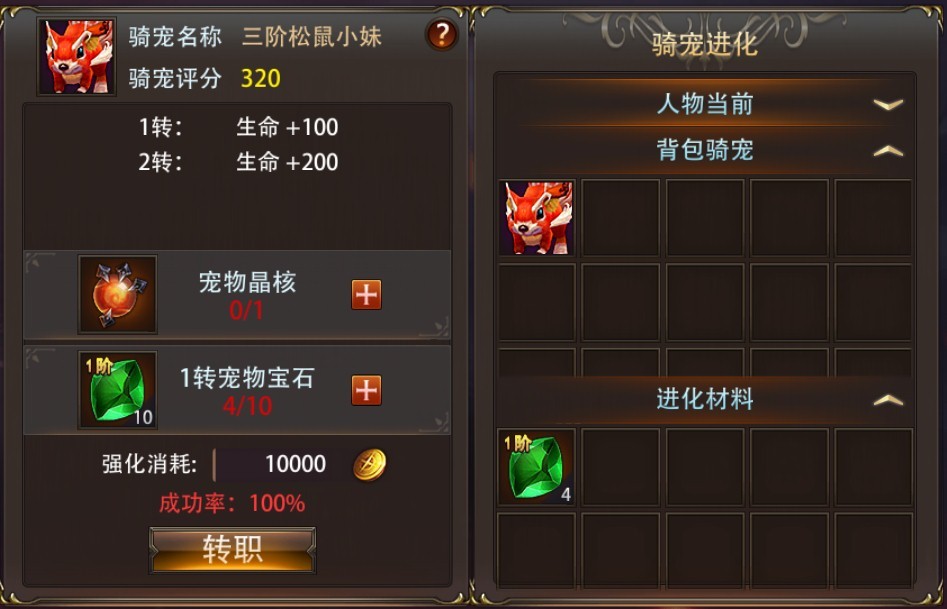
Task: Click the squirrel pet portrait beside 骑宠名称
Action: [77, 56]
